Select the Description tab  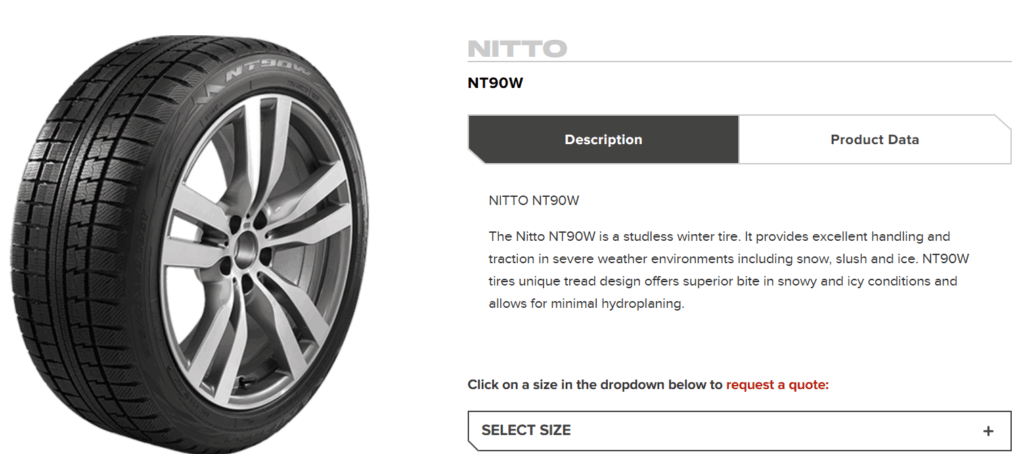(x=603, y=139)
